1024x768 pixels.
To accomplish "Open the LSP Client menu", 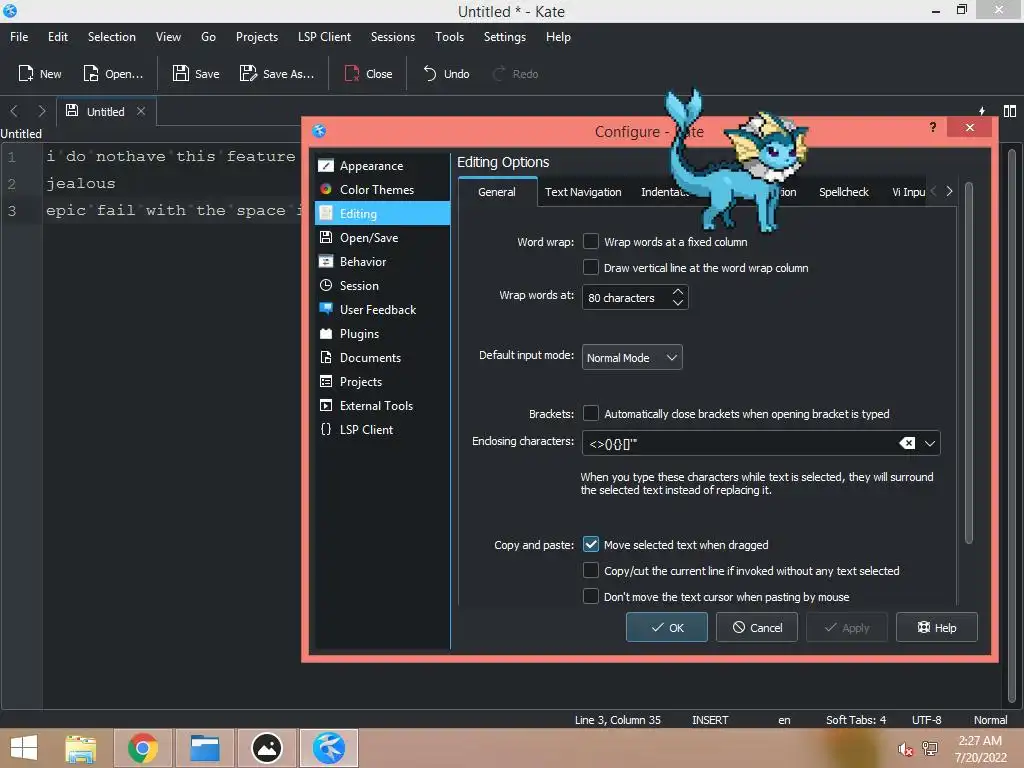I will point(324,37).
